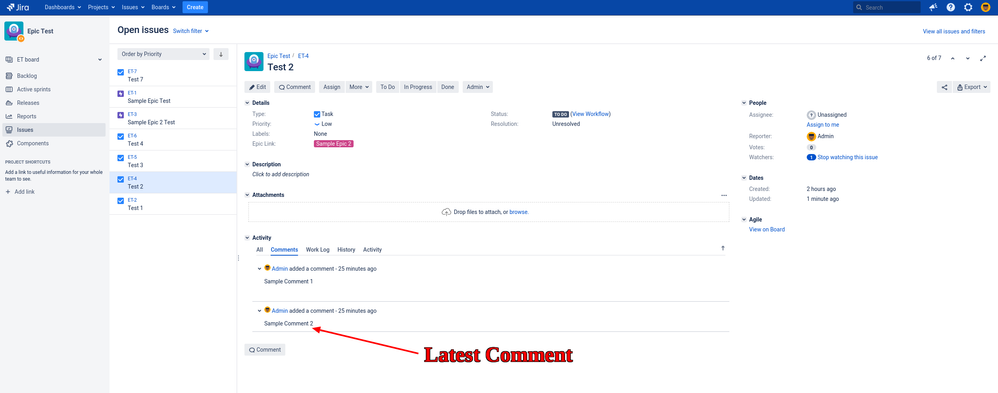The width and height of the screenshot is (998, 393).
Task: Go to previous issue with up arrow
Action: [953, 58]
